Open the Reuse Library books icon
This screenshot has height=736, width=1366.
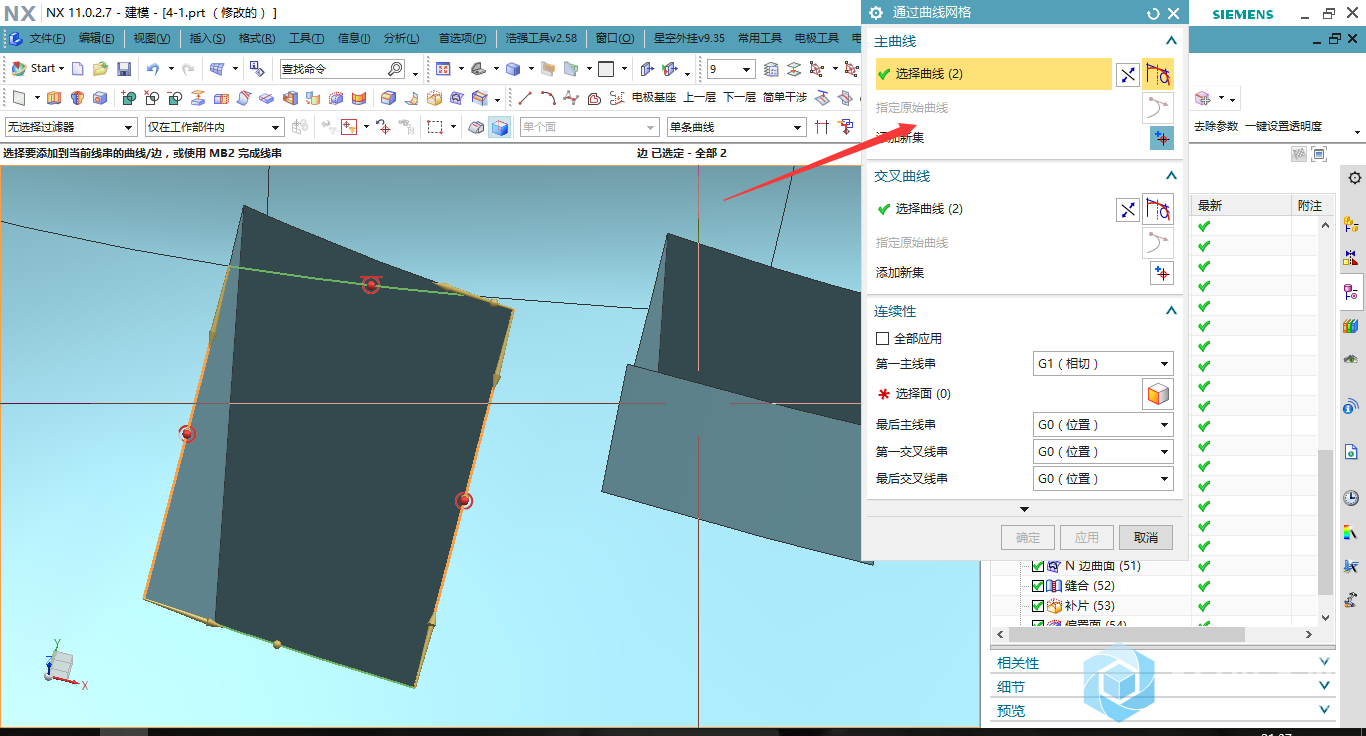click(x=1351, y=325)
